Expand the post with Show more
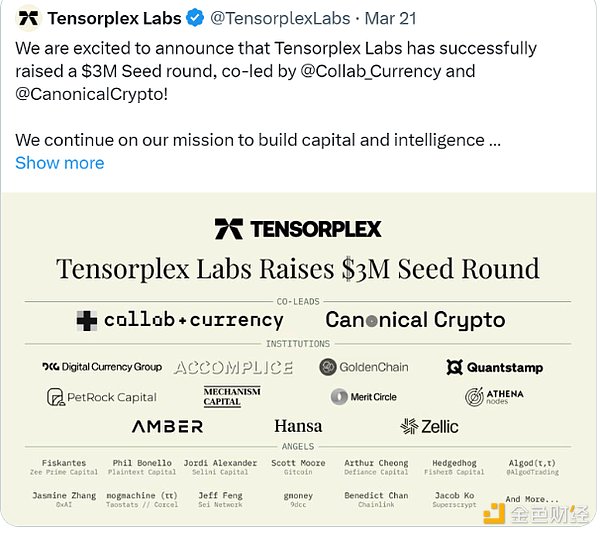Viewport: 600px width, 535px height. tap(60, 163)
